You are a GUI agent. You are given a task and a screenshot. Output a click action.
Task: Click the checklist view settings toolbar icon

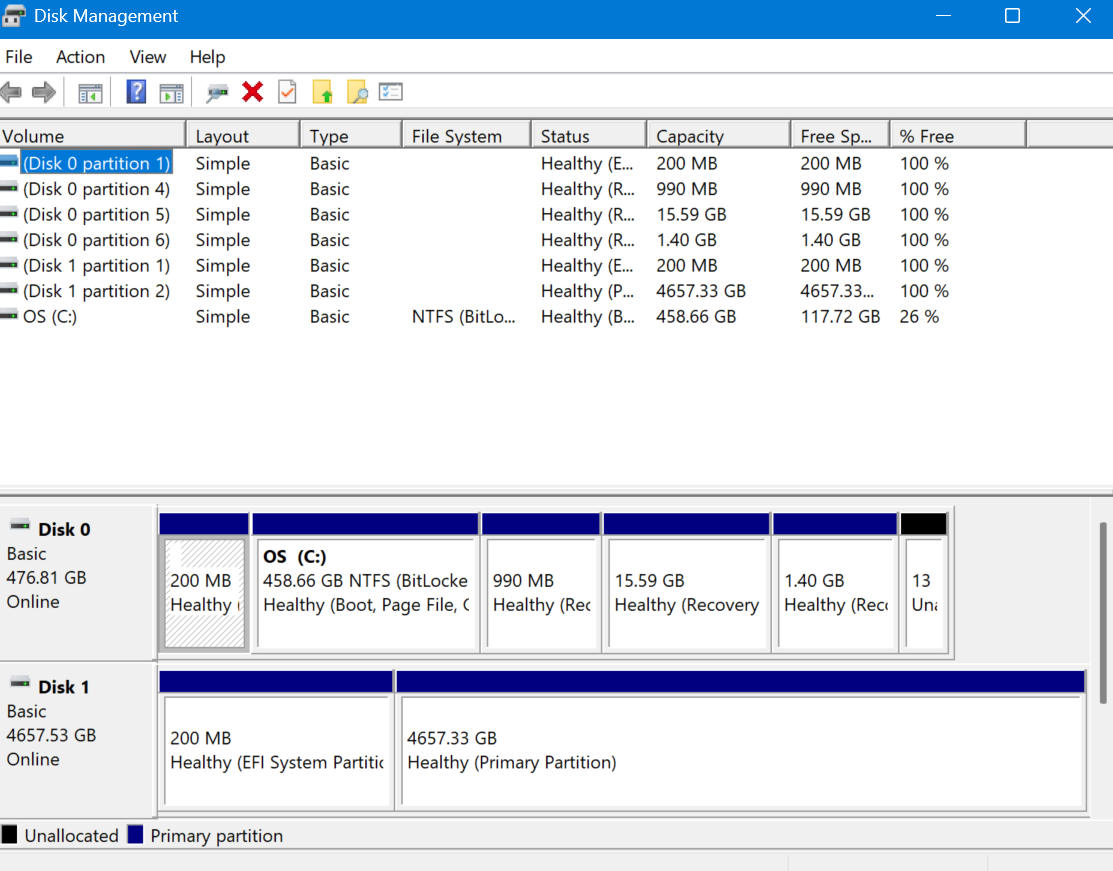(x=391, y=92)
